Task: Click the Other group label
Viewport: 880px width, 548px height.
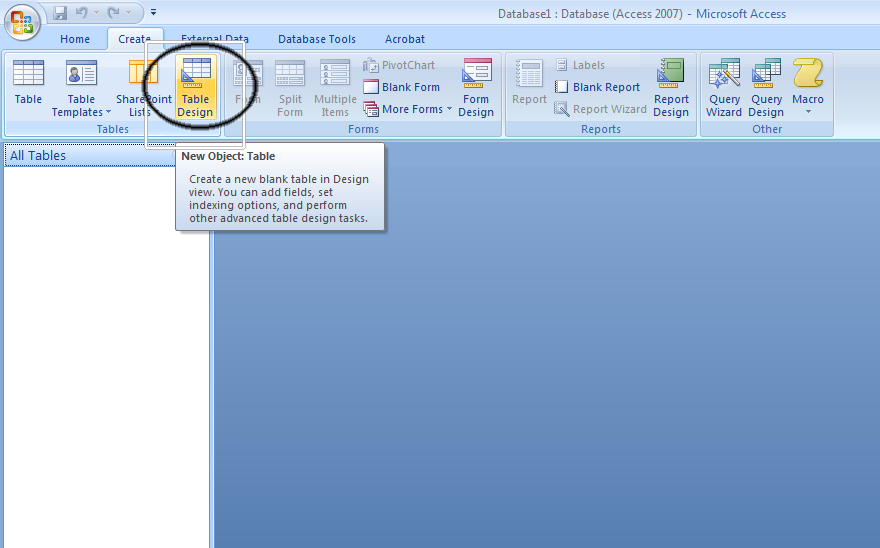Action: (x=767, y=129)
